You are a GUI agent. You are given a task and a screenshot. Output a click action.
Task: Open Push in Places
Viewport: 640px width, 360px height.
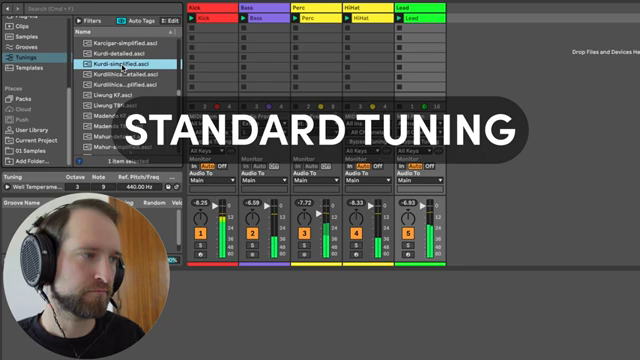tap(22, 120)
